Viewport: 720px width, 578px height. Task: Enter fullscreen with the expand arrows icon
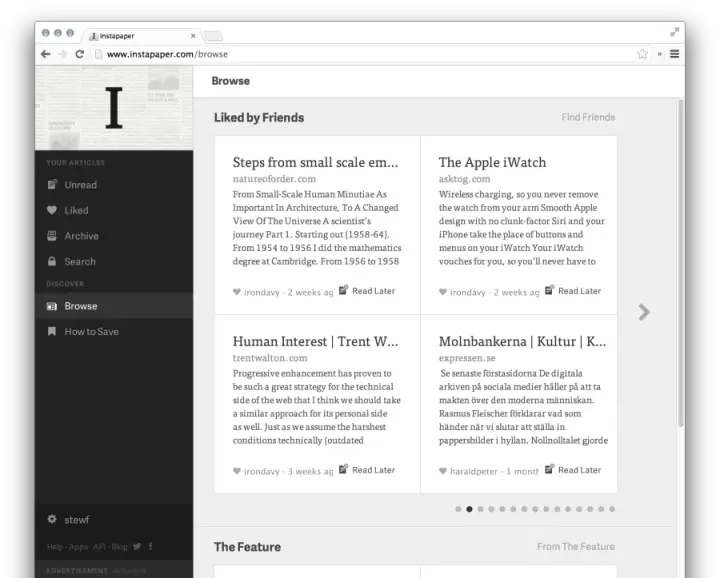coord(674,32)
